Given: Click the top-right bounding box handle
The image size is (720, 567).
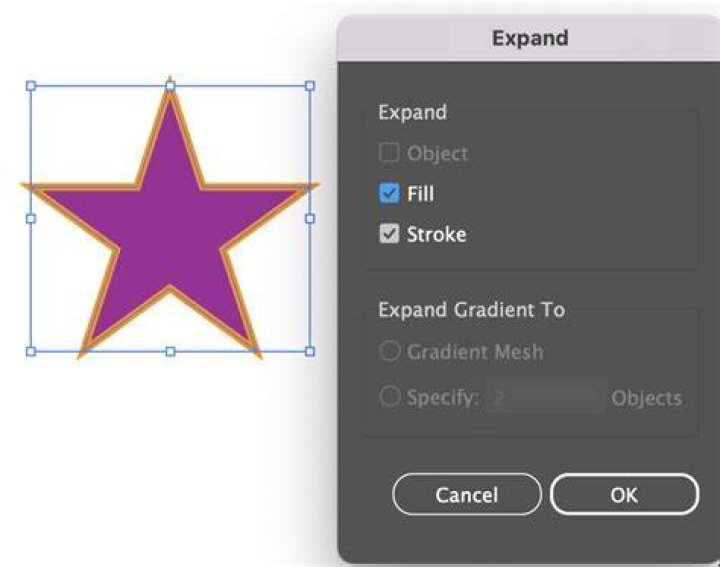Looking at the screenshot, I should pos(310,86).
